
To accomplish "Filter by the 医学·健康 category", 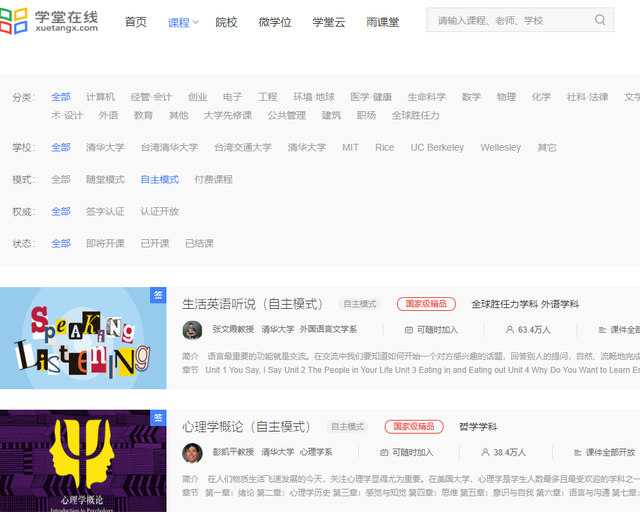I will 371,97.
